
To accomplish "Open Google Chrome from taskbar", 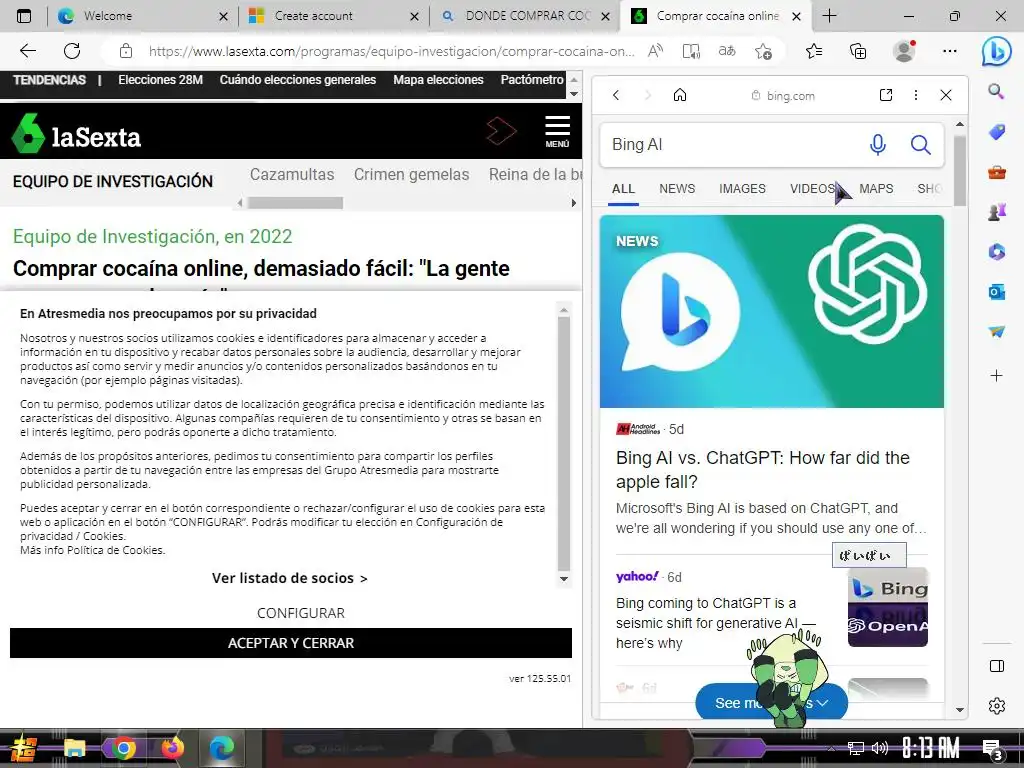I will pyautogui.click(x=123, y=748).
